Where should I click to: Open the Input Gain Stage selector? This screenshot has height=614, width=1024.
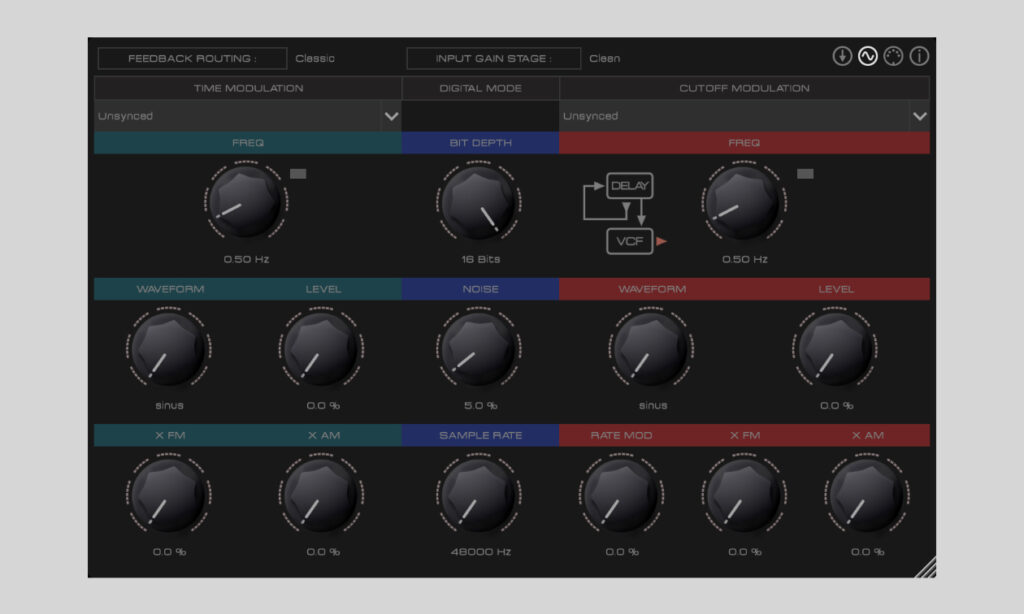[x=494, y=58]
